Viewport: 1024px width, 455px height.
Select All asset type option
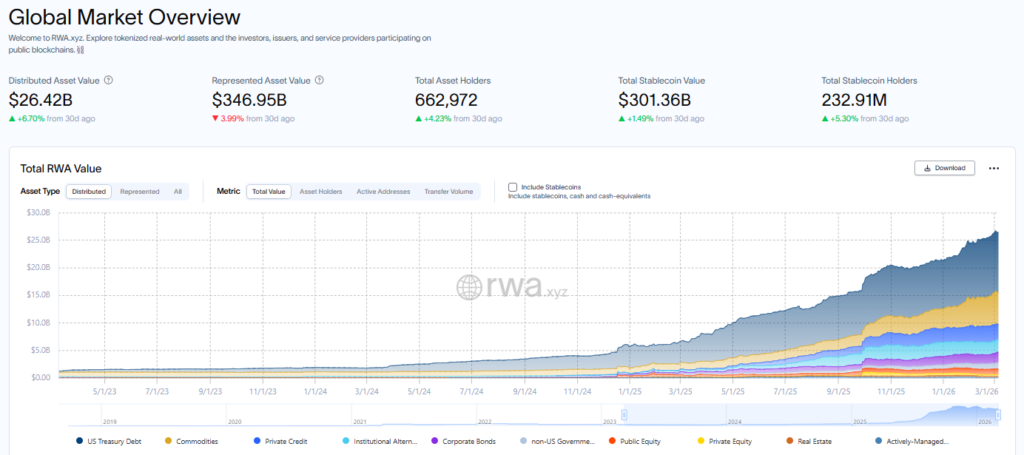(177, 191)
